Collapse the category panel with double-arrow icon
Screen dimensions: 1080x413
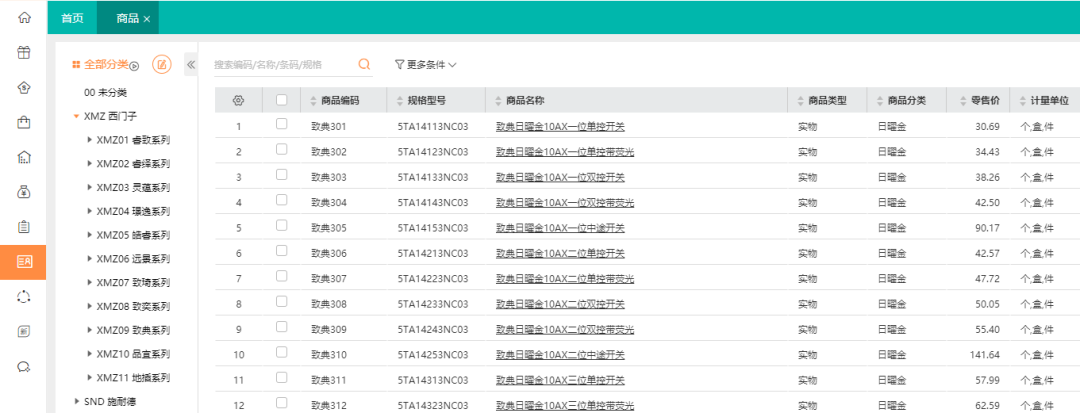190,64
